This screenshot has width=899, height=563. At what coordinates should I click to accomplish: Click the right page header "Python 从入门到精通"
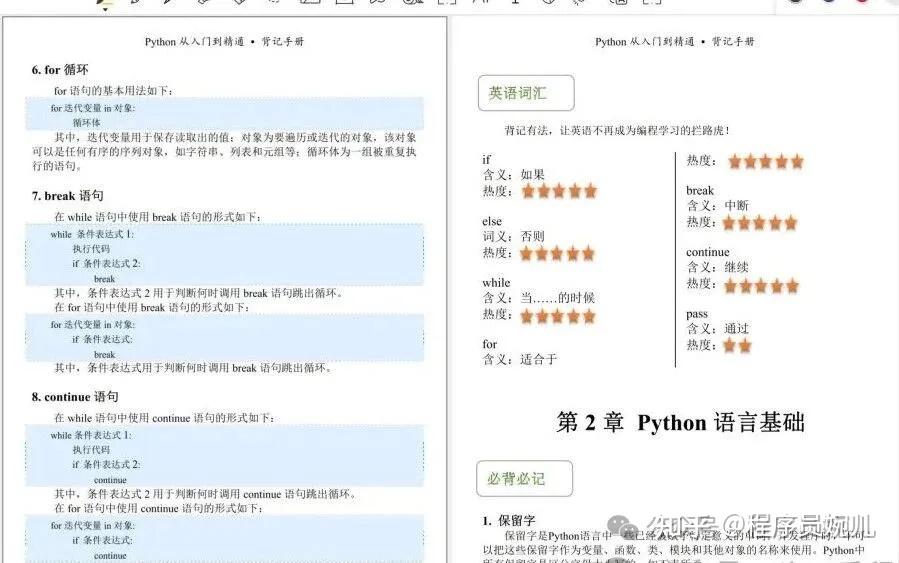(x=644, y=42)
